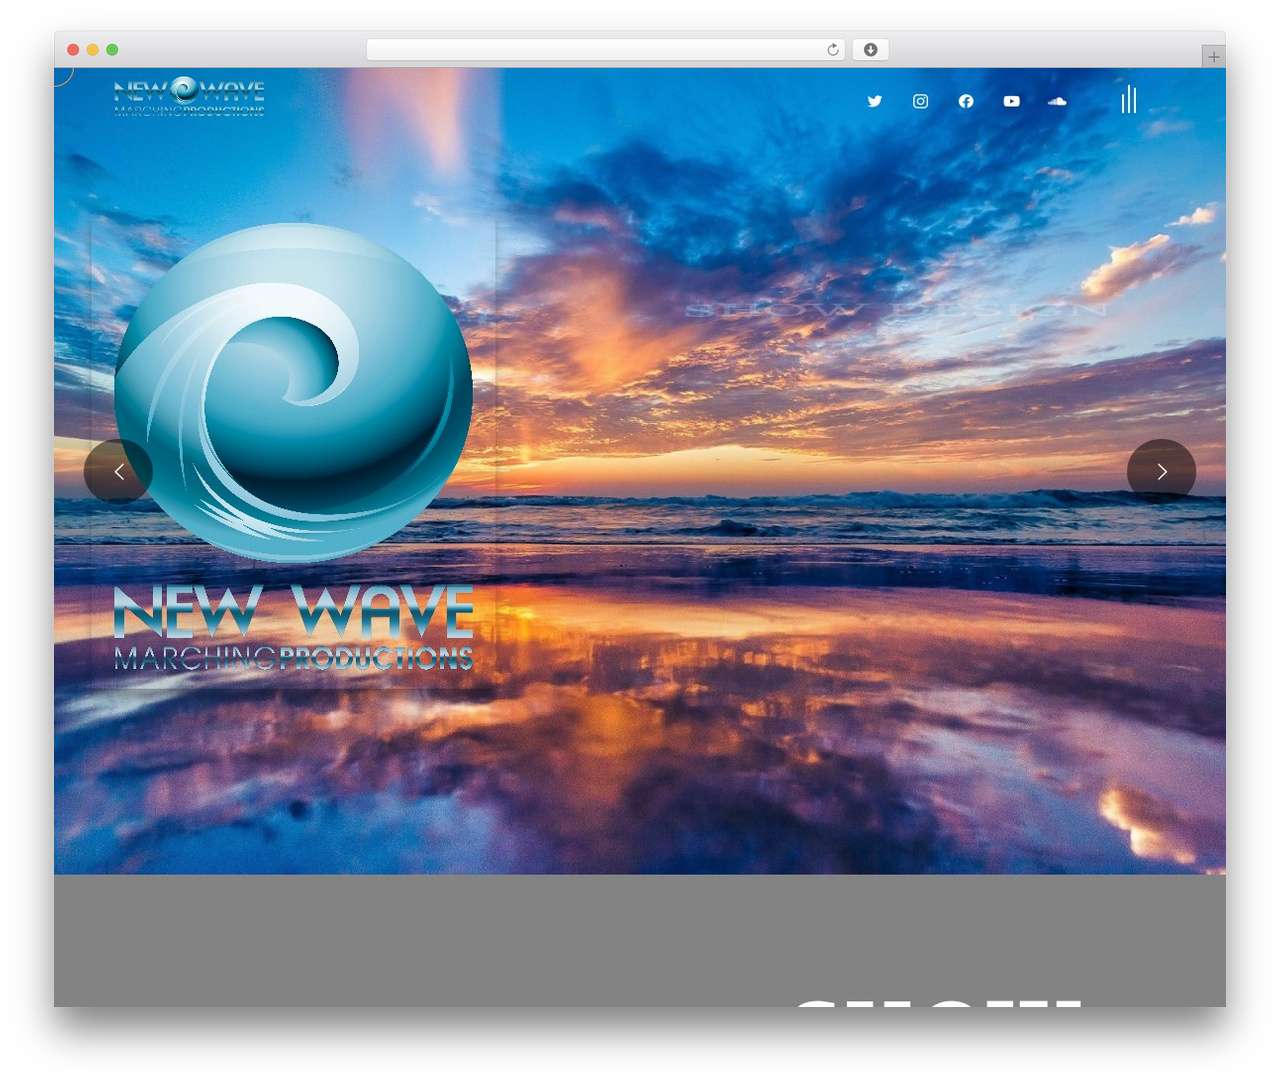Open the Twitter social link

coord(875,101)
